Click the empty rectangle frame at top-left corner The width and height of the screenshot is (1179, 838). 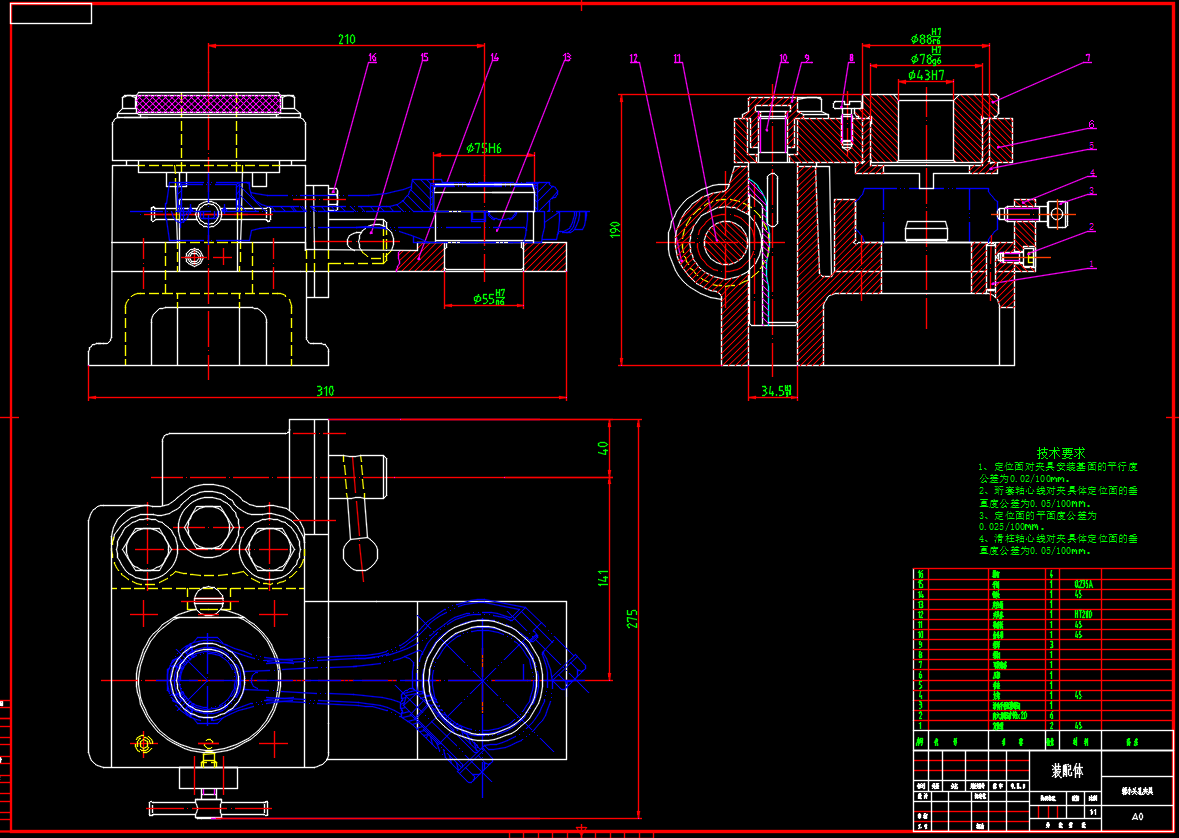click(51, 14)
